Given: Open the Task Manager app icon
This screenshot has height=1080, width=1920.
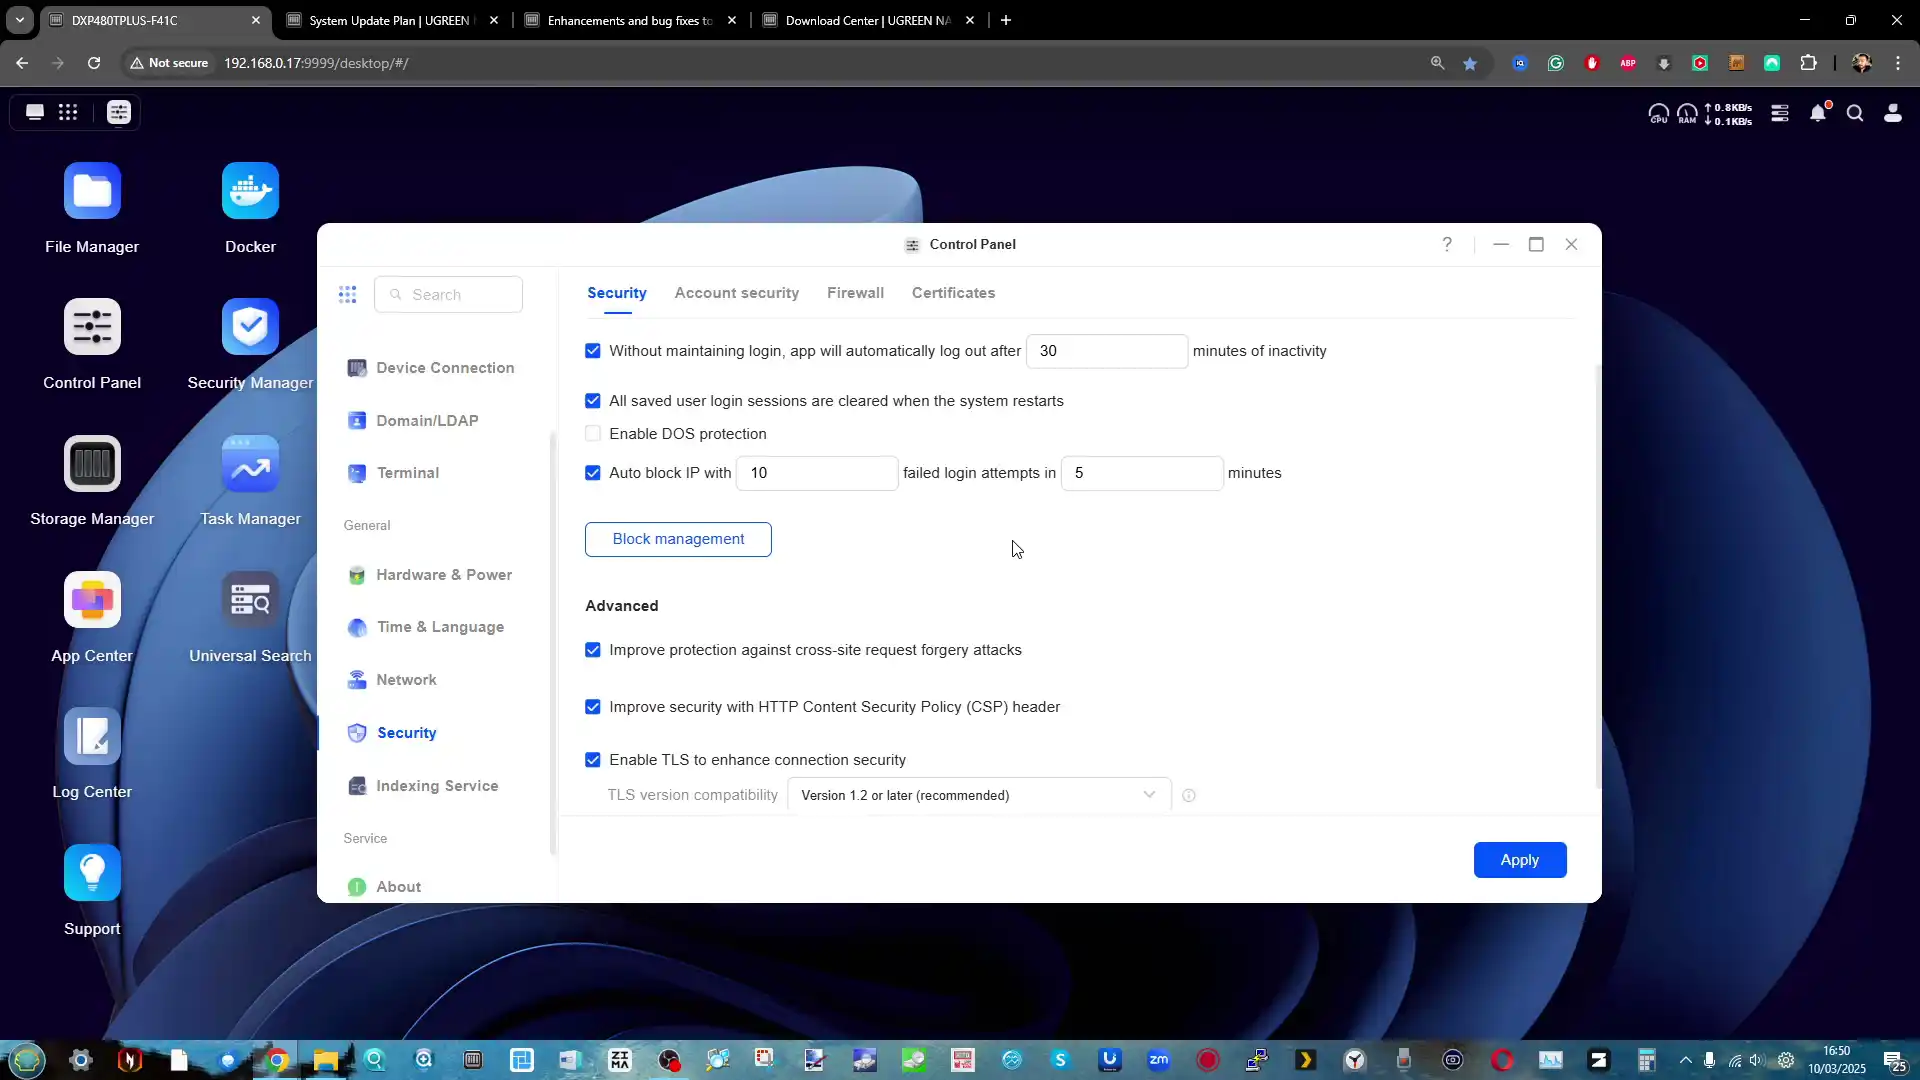Looking at the screenshot, I should pos(250,464).
